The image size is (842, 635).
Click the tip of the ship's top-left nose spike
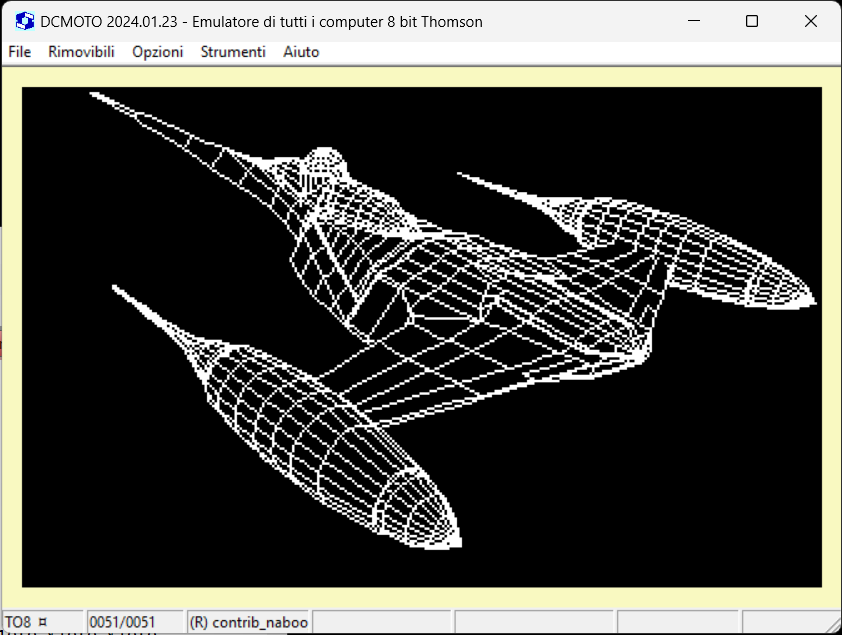(93, 95)
